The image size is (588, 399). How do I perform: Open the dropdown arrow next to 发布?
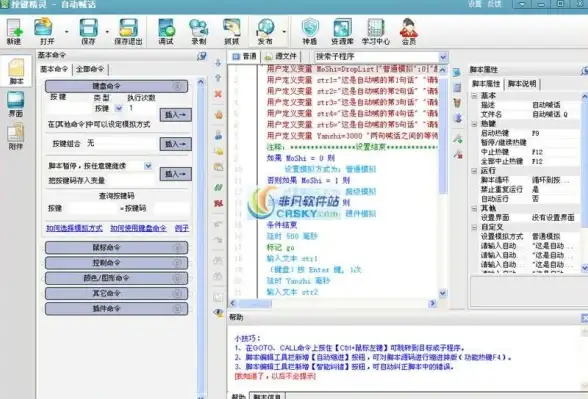pos(284,32)
